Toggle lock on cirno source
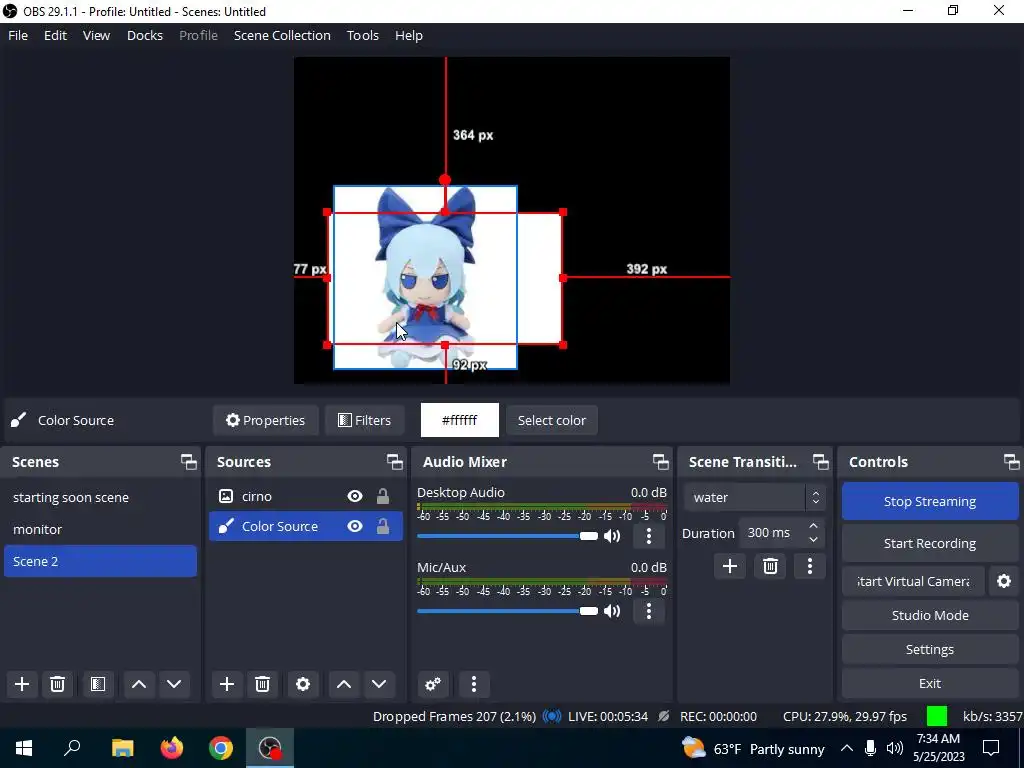The image size is (1024, 768). pyautogui.click(x=383, y=496)
